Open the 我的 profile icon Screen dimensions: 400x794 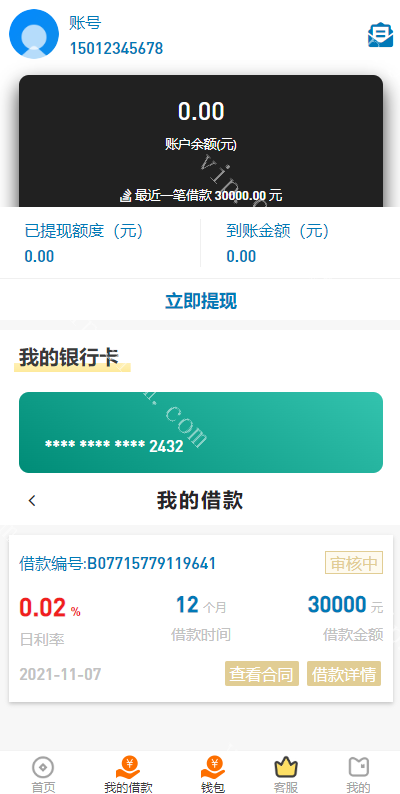tap(358, 768)
